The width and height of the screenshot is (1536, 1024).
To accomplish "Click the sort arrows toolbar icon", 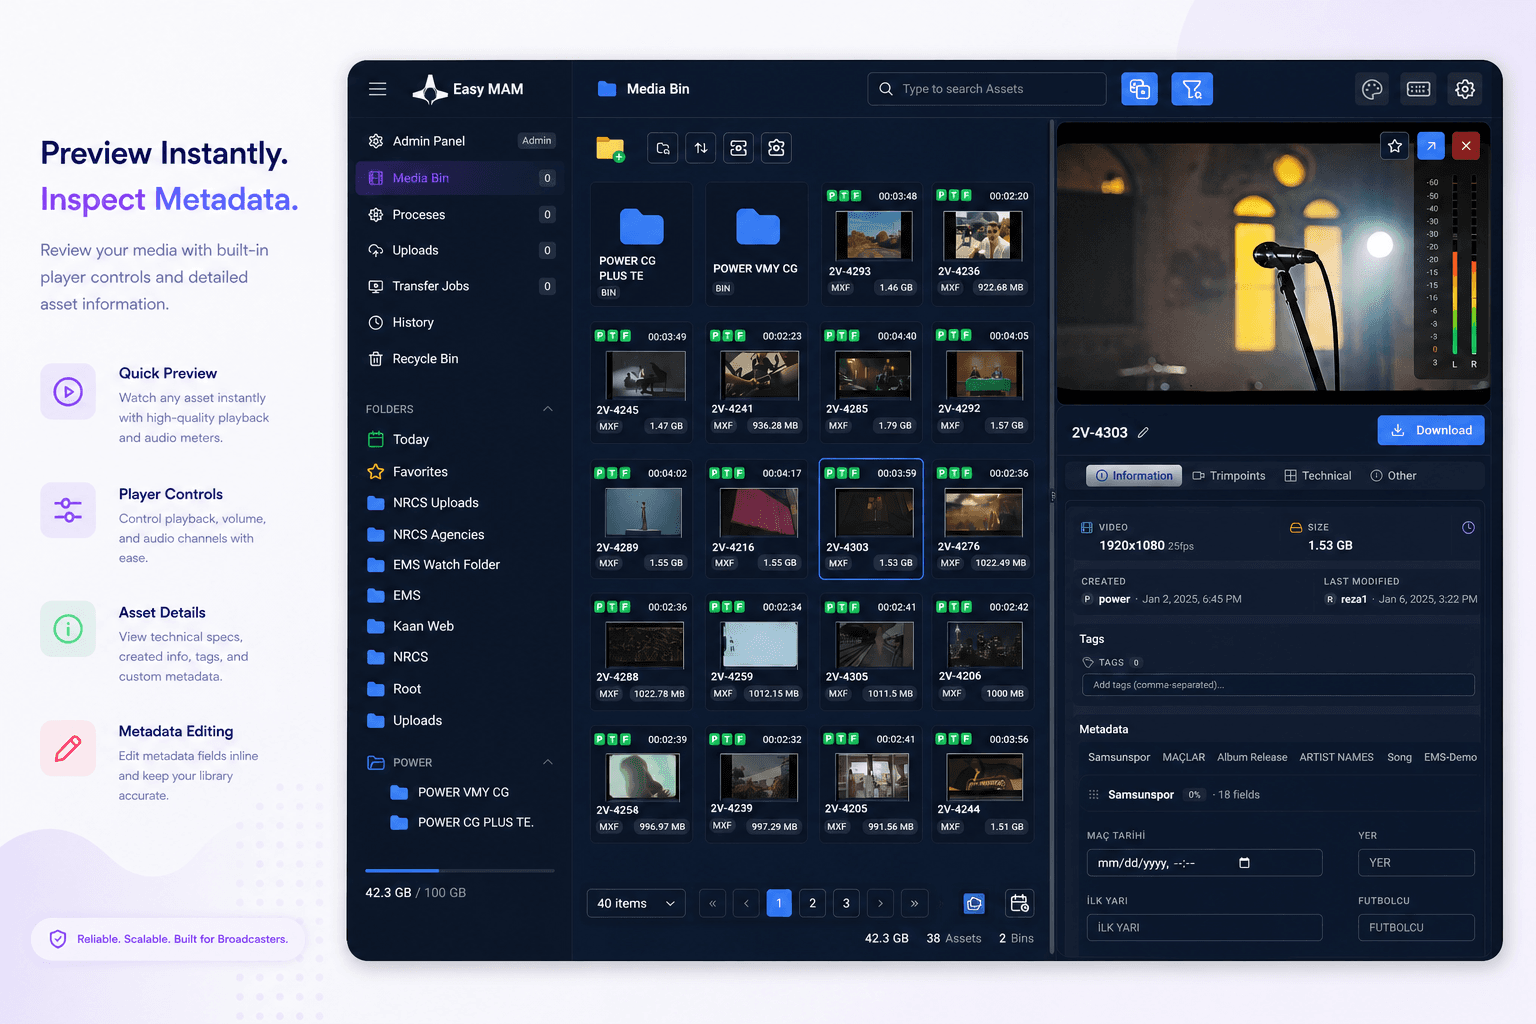I will point(701,148).
